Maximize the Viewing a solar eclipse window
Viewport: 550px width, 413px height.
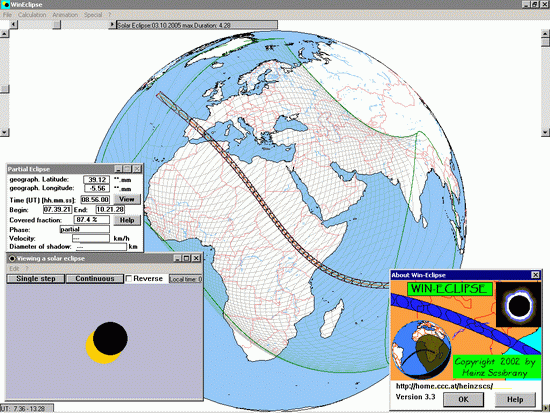(187, 258)
